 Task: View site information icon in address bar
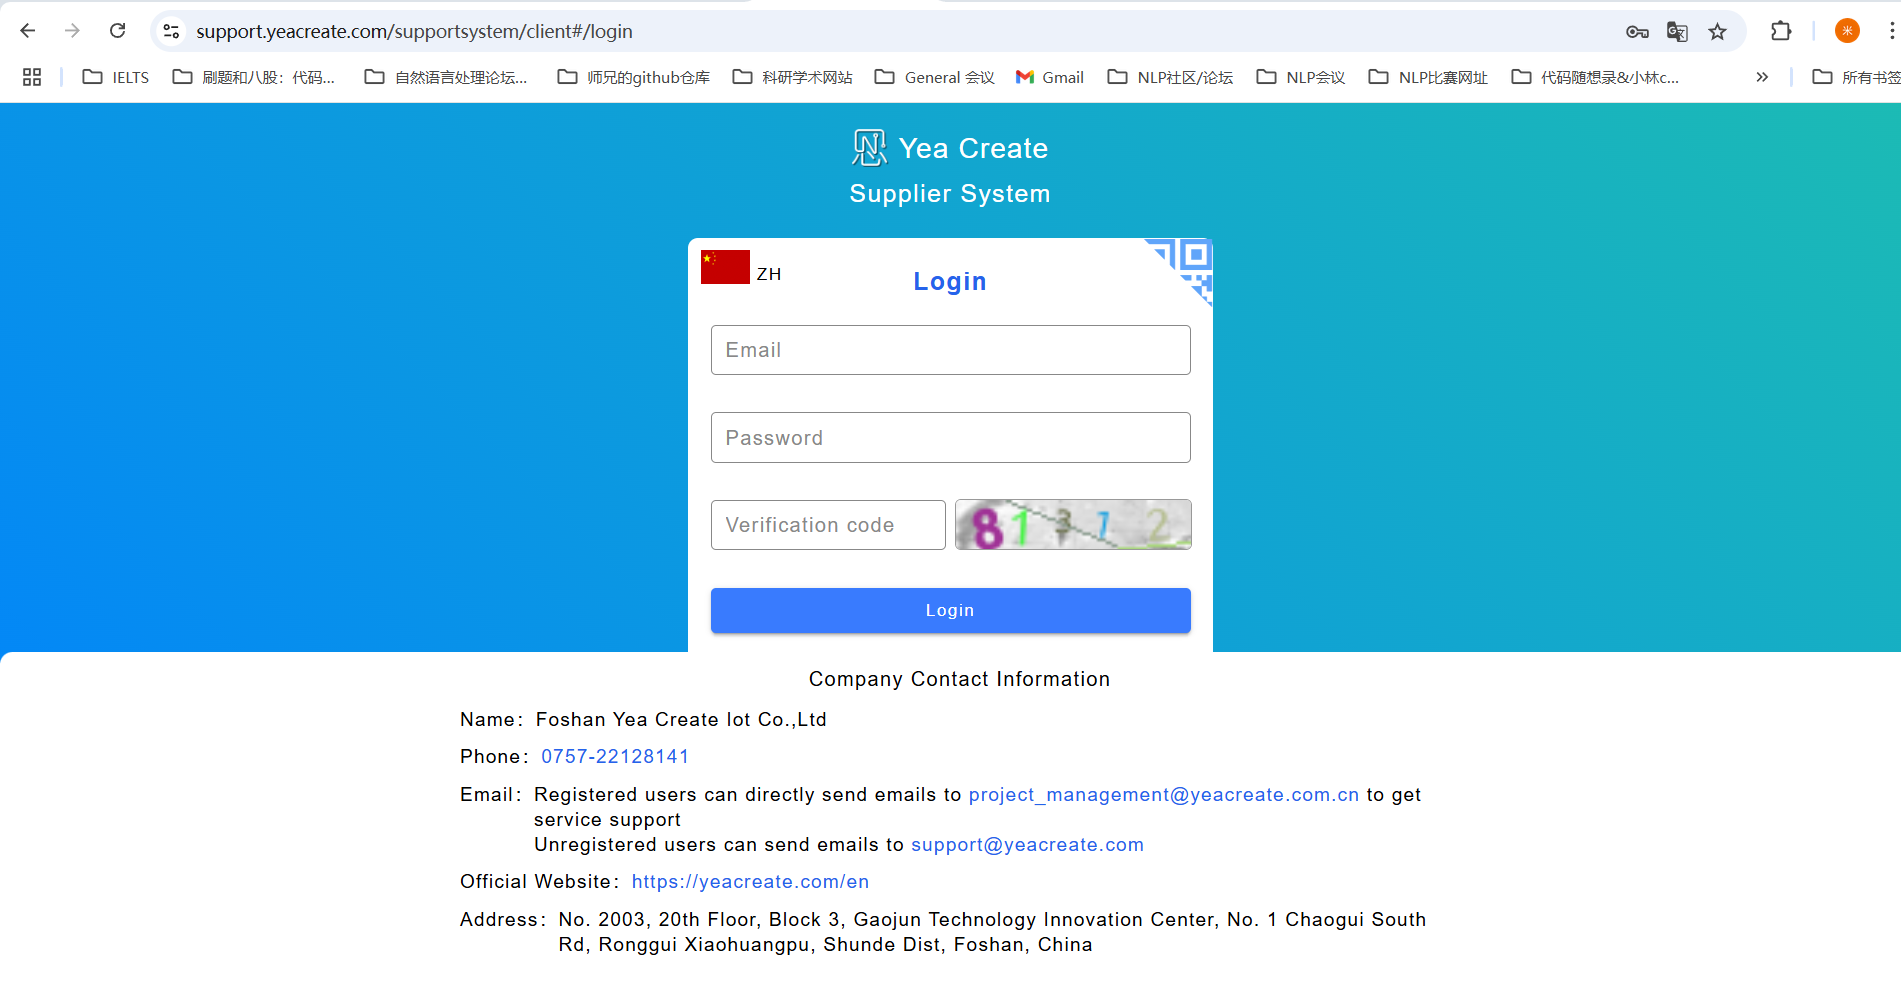(172, 32)
